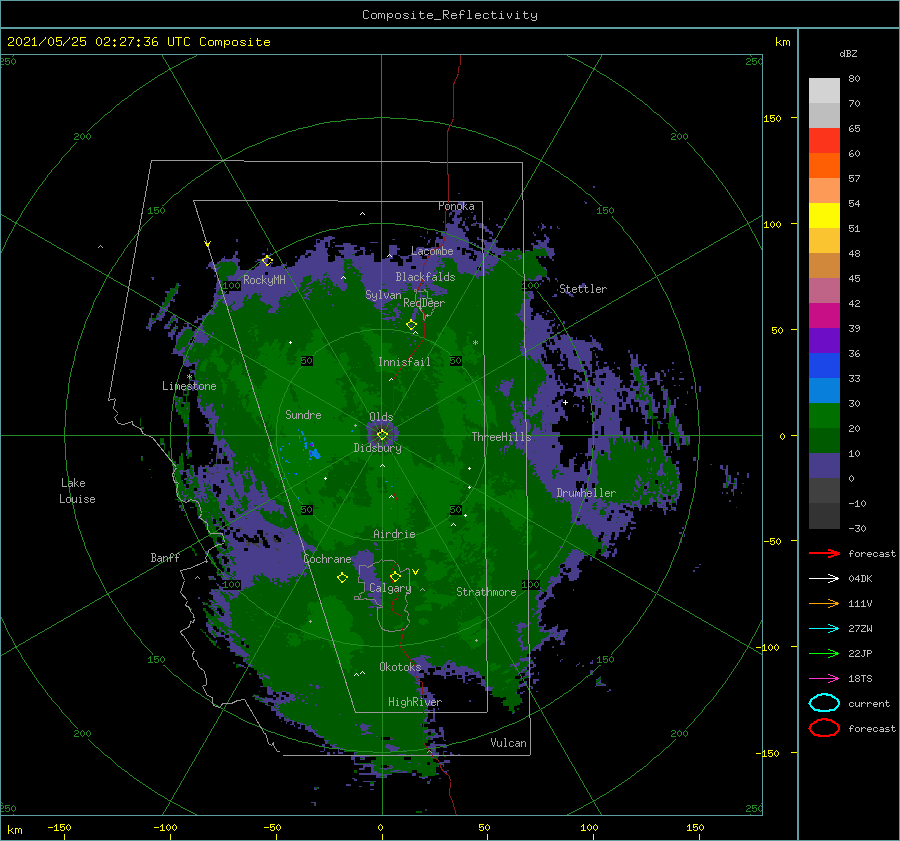Click the Sylvan label on the map
The image size is (900, 841).
pos(383,295)
